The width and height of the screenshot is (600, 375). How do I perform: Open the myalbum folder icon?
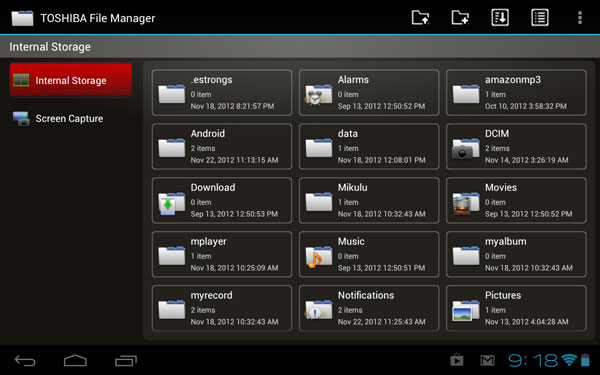click(466, 256)
